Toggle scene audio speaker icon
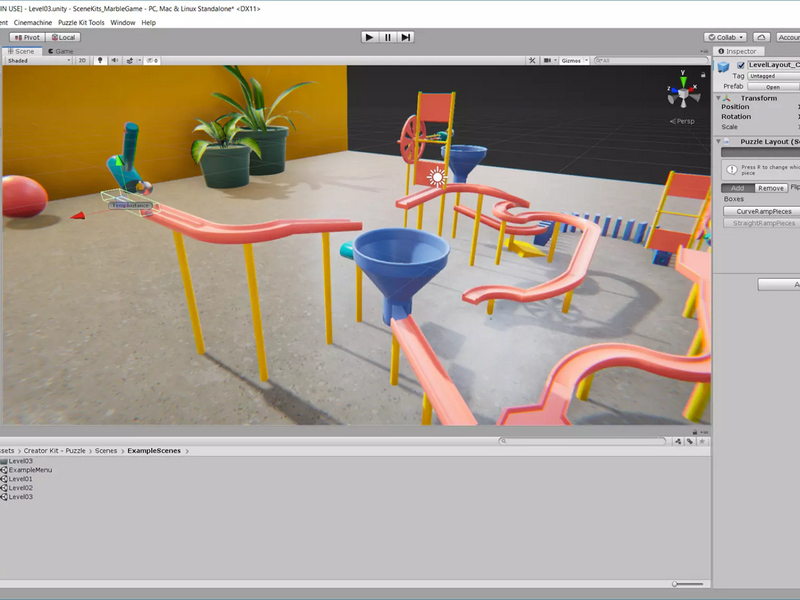This screenshot has width=800, height=600. click(x=115, y=60)
